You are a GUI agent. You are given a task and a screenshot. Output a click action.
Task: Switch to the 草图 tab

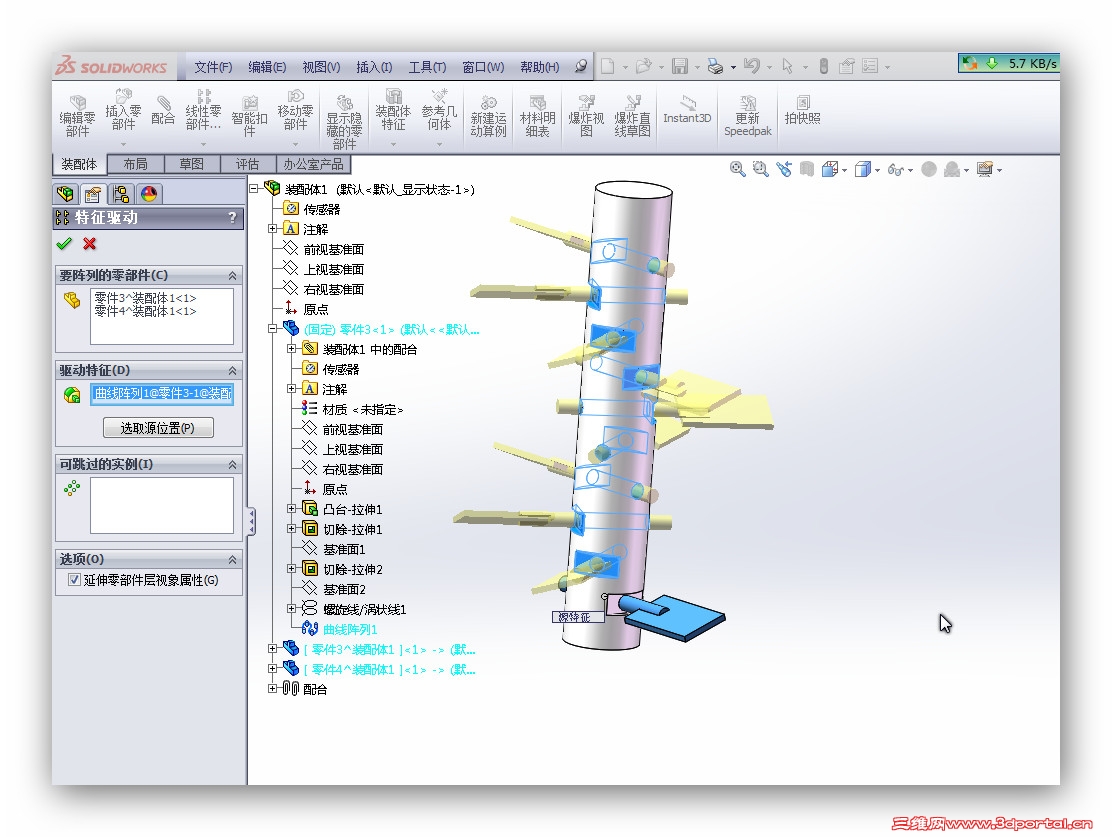coord(191,165)
